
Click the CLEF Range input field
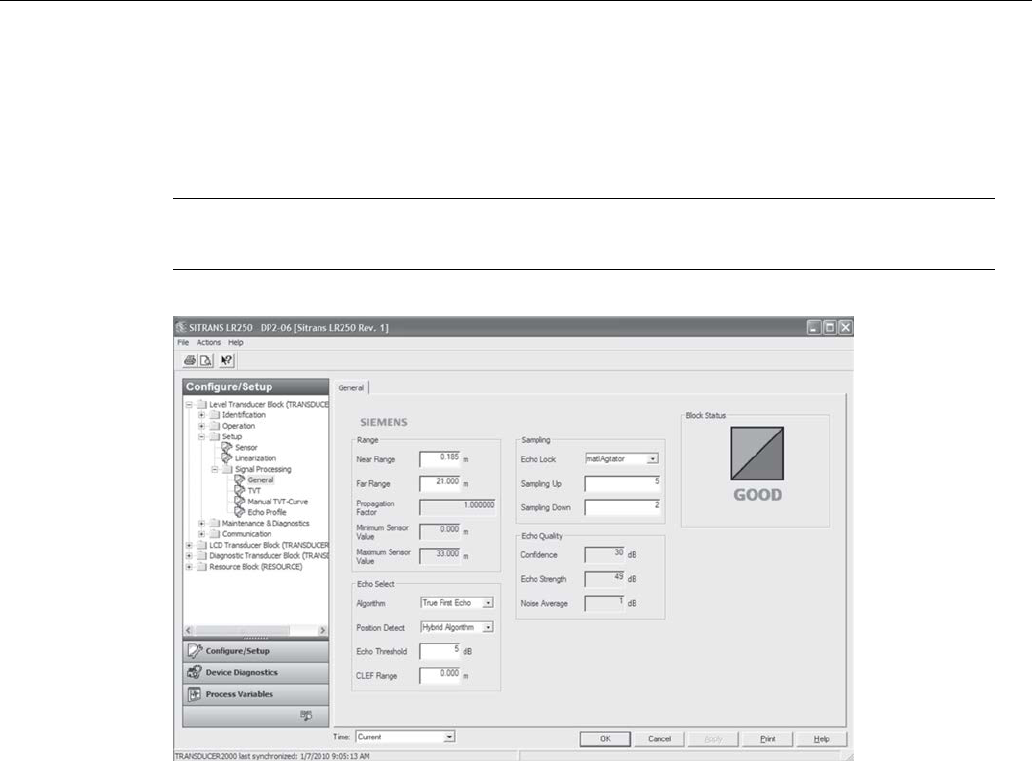point(440,675)
